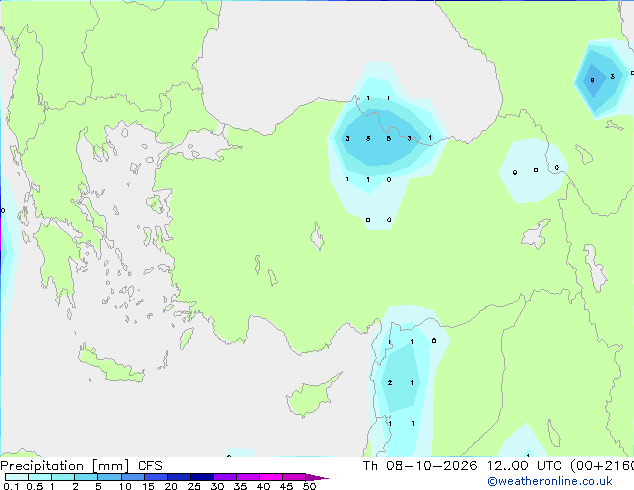
Task: Click the value 8 in northeast precipitation cell
Action: tap(592, 80)
